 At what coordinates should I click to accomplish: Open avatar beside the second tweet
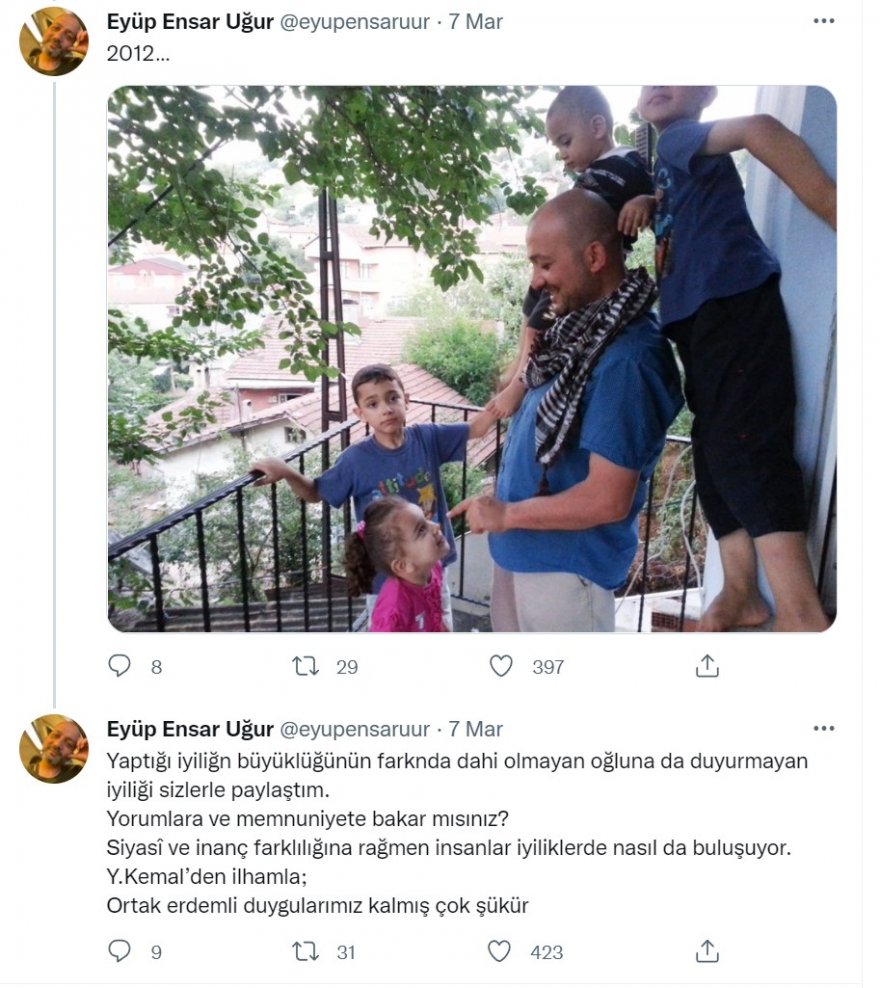coord(54,749)
